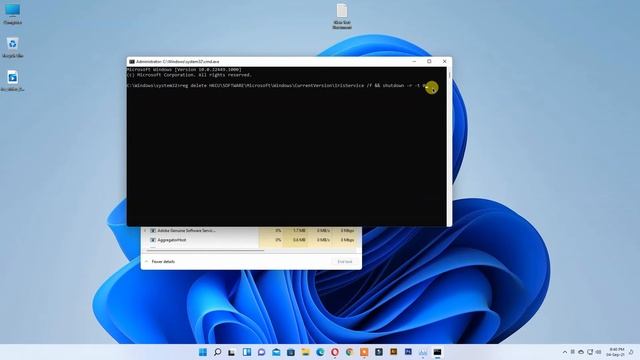Open the Widgets panel icon
640x360 pixels.
tap(247, 352)
